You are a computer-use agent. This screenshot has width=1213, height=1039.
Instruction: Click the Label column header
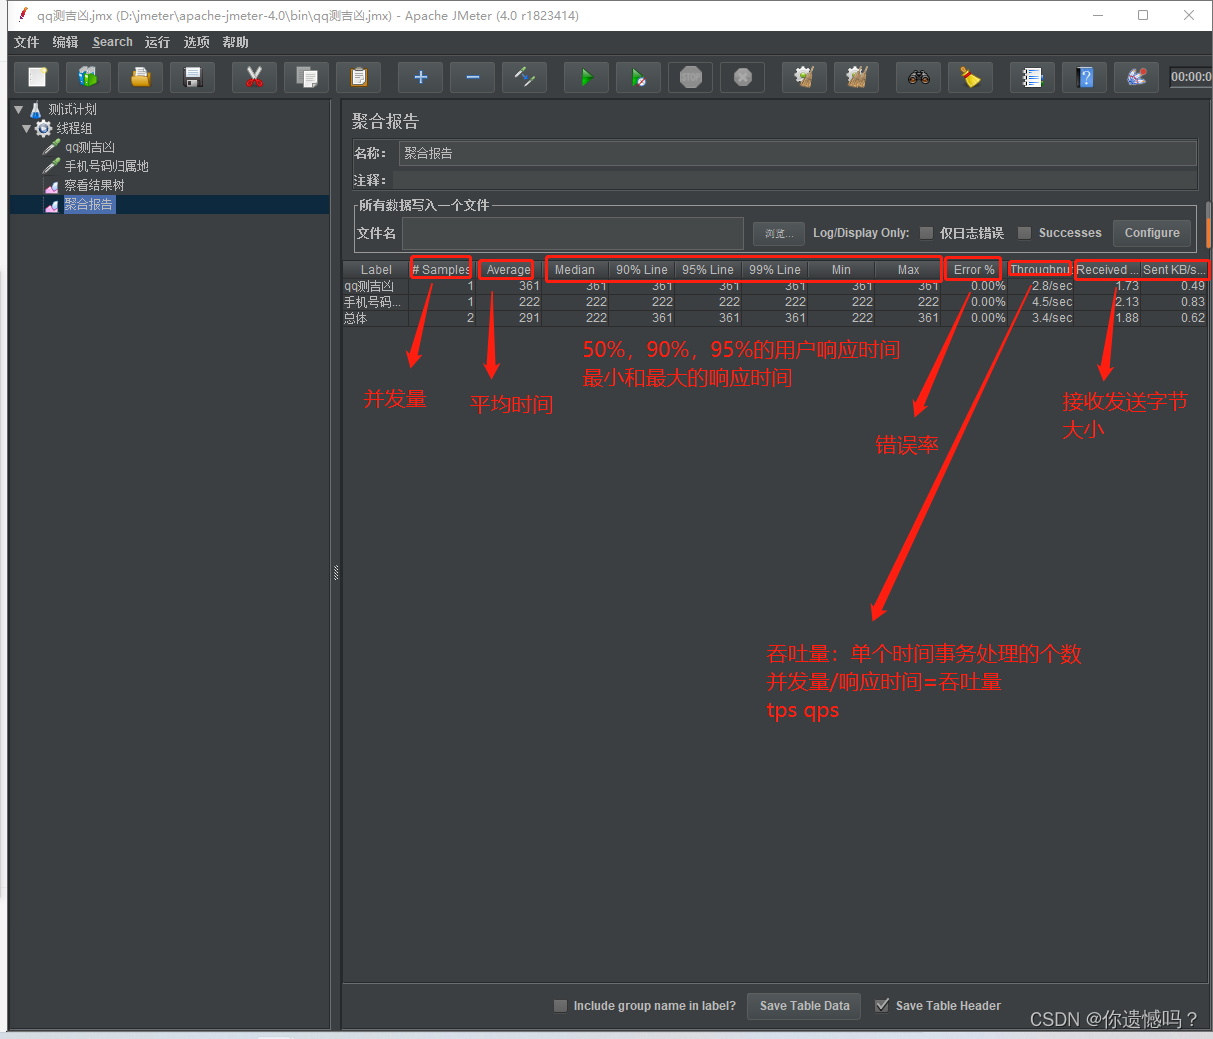[x=376, y=270]
